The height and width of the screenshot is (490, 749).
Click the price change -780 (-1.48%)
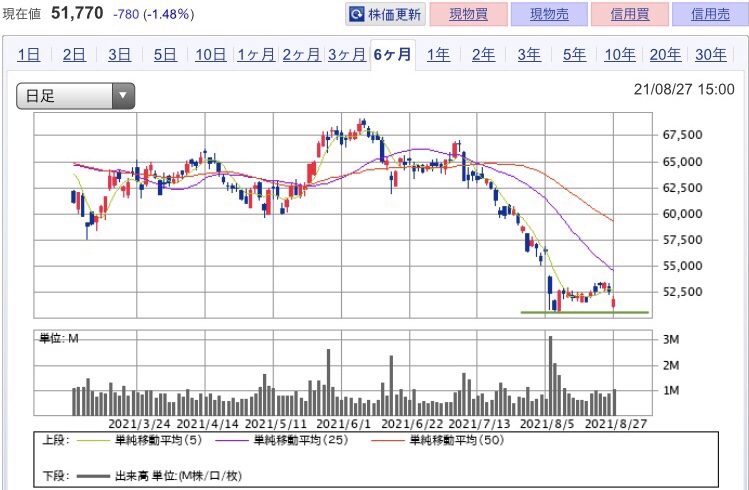click(153, 14)
